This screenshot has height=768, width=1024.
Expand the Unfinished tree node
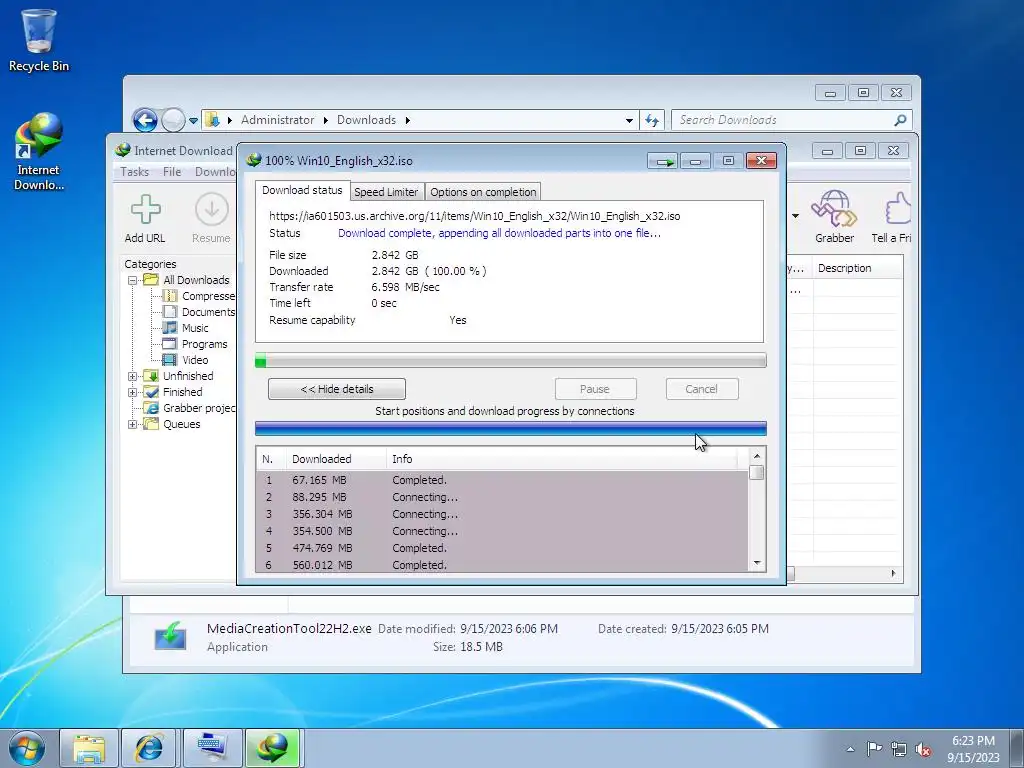133,376
